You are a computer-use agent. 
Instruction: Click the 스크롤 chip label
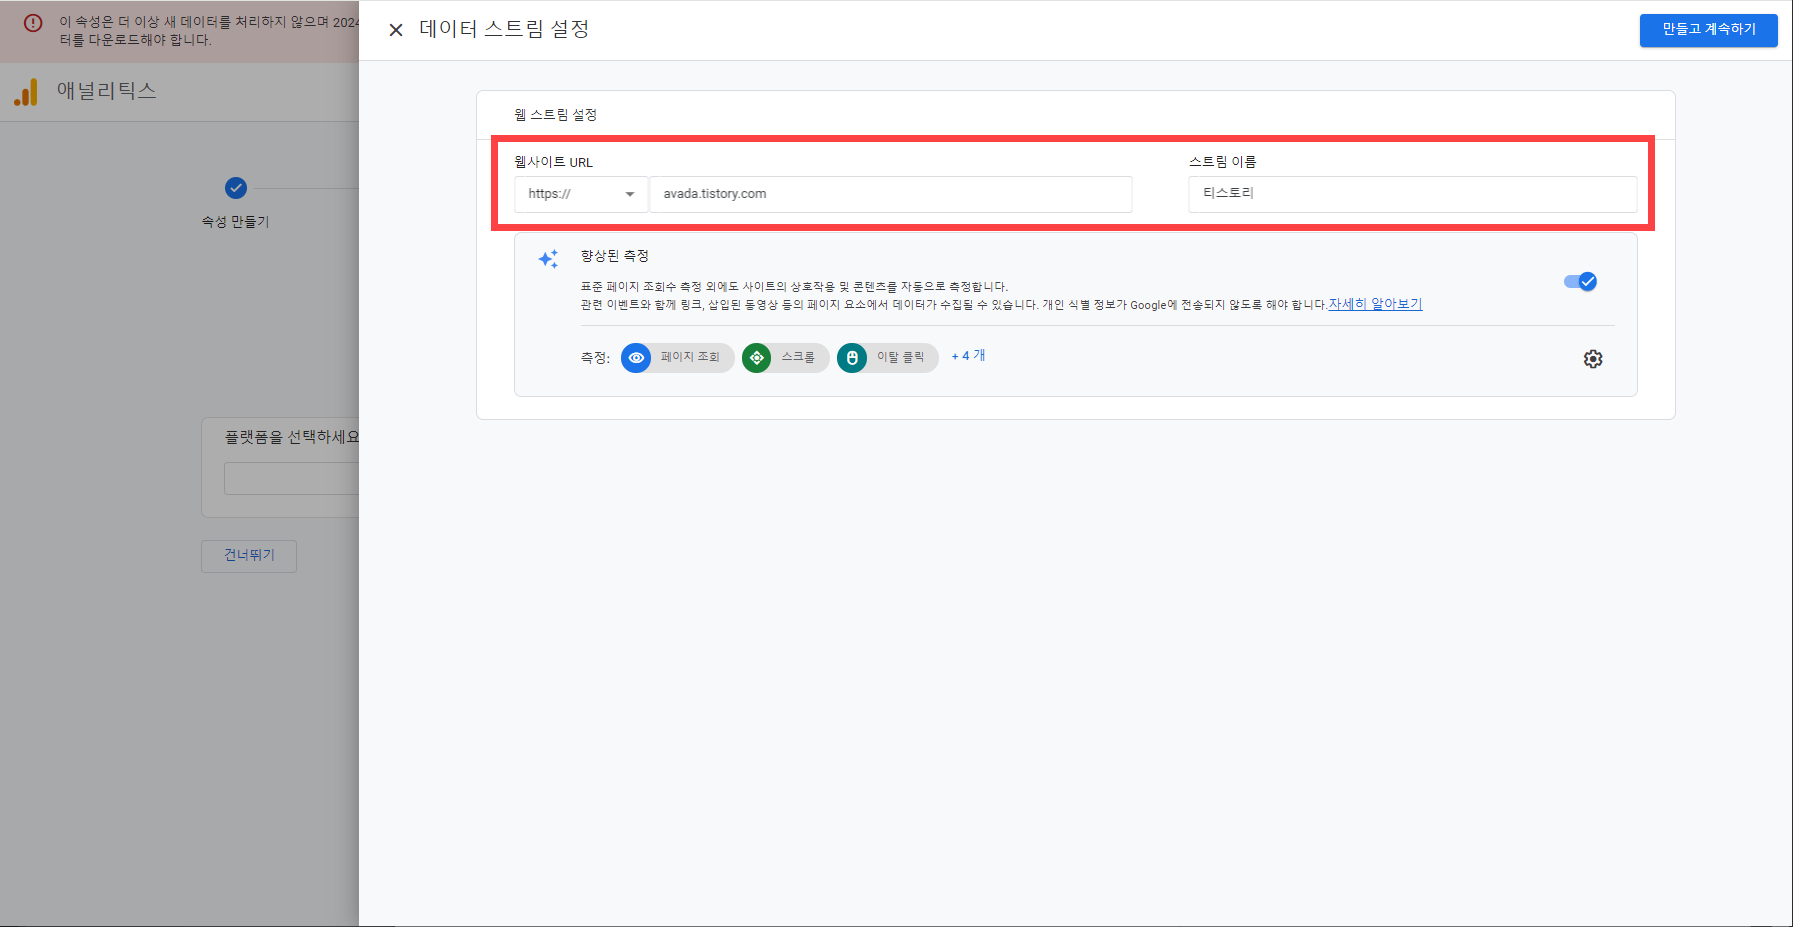[798, 357]
